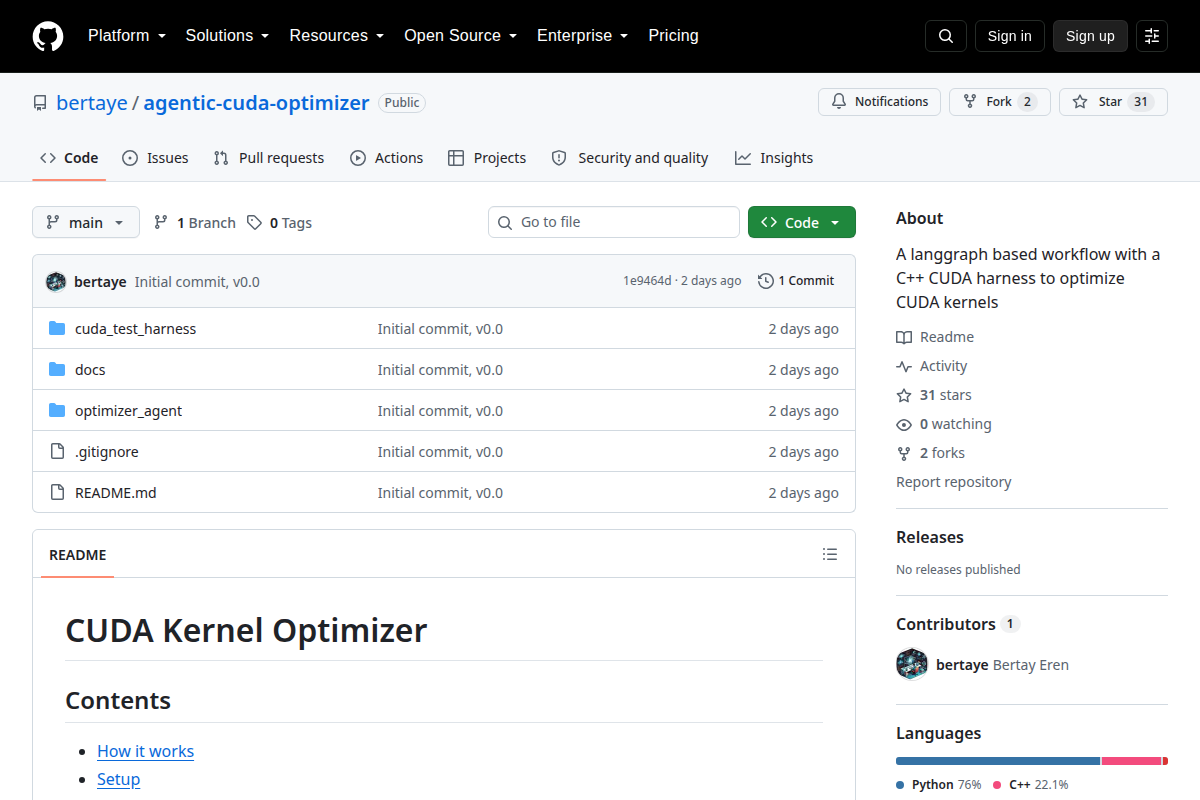The image size is (1200, 800).
Task: Click the tag icon beside 0 Tags
Action: [x=255, y=222]
